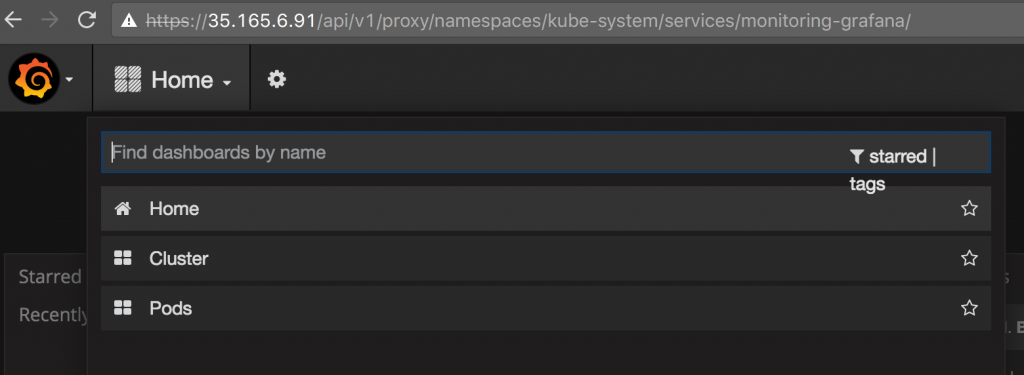Open the Cluster dashboard
This screenshot has width=1024, height=375.
[546, 258]
